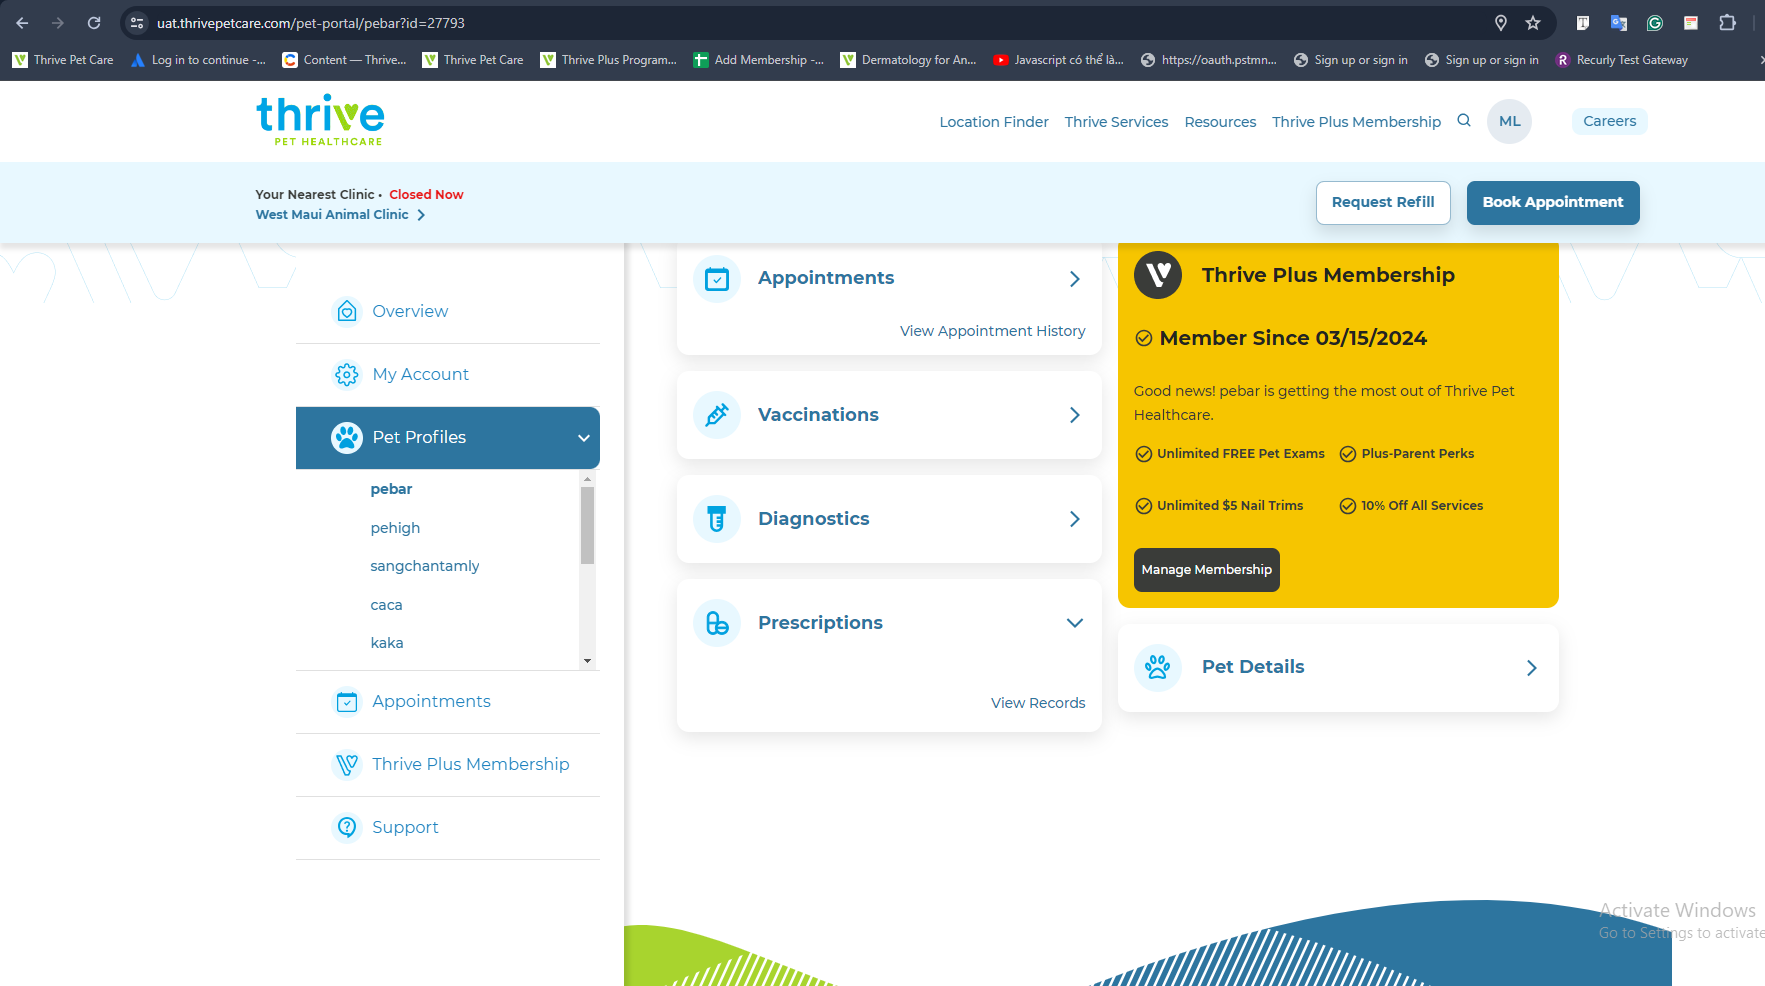This screenshot has width=1765, height=986.
Task: Click the Pet Profiles paw icon
Action: click(347, 437)
